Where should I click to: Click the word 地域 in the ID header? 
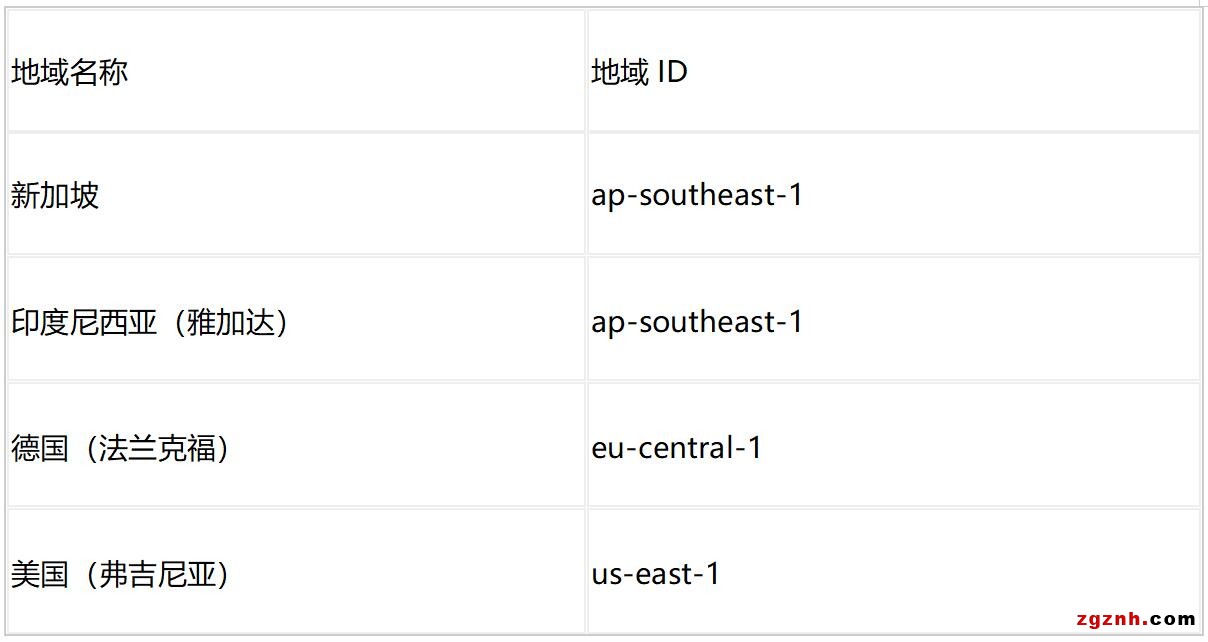[x=620, y=72]
